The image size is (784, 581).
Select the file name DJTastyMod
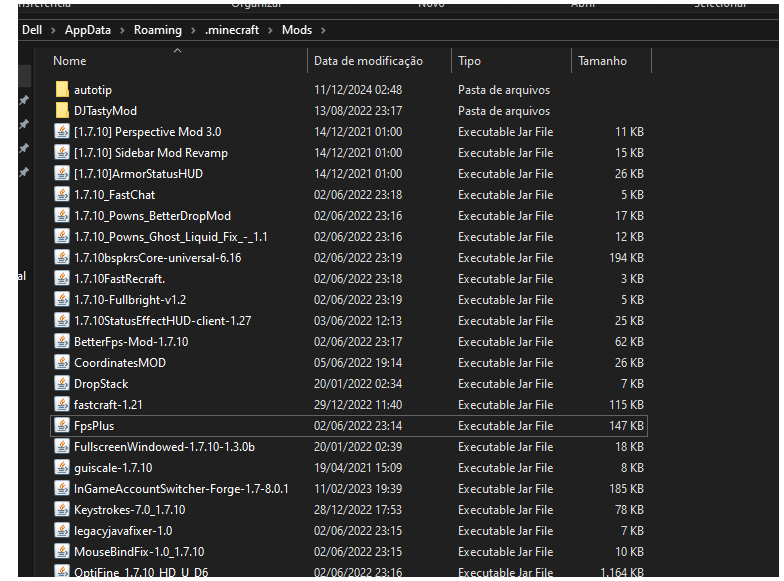(105, 111)
